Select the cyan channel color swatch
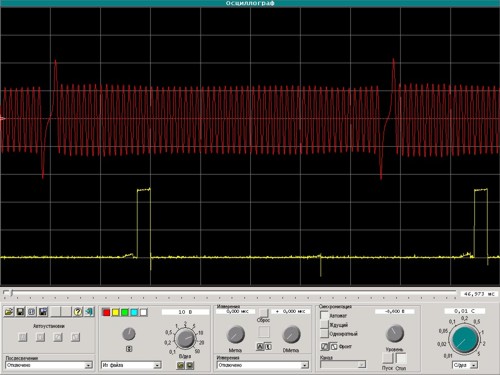This screenshot has width=500, height=375. (x=134, y=312)
